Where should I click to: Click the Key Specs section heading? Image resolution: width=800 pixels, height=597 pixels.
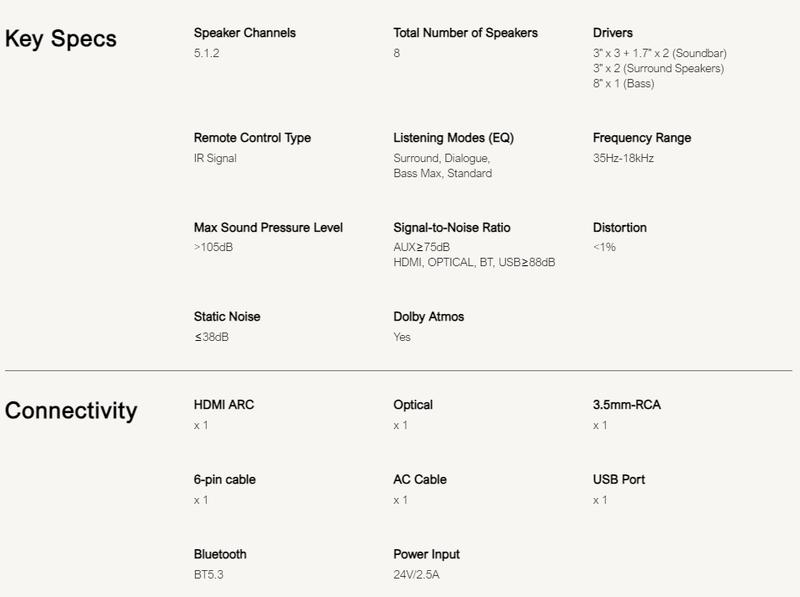pos(61,40)
